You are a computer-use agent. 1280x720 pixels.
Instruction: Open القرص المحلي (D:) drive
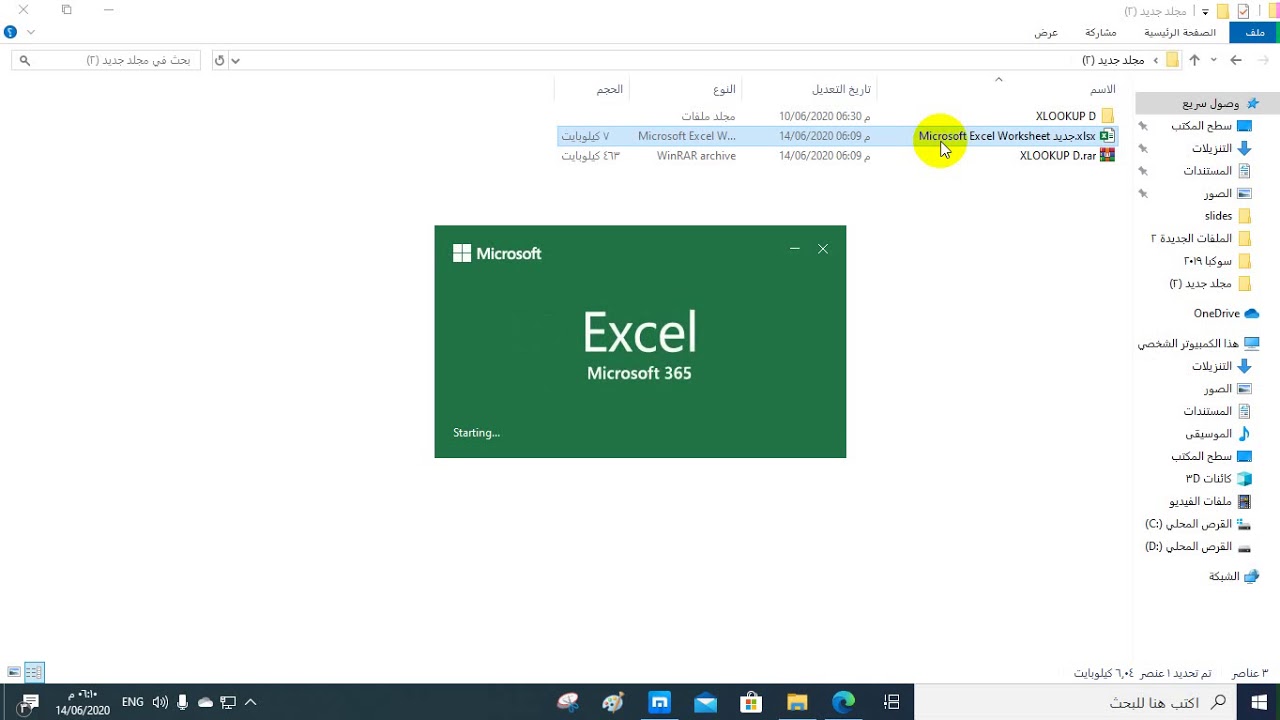click(1198, 547)
